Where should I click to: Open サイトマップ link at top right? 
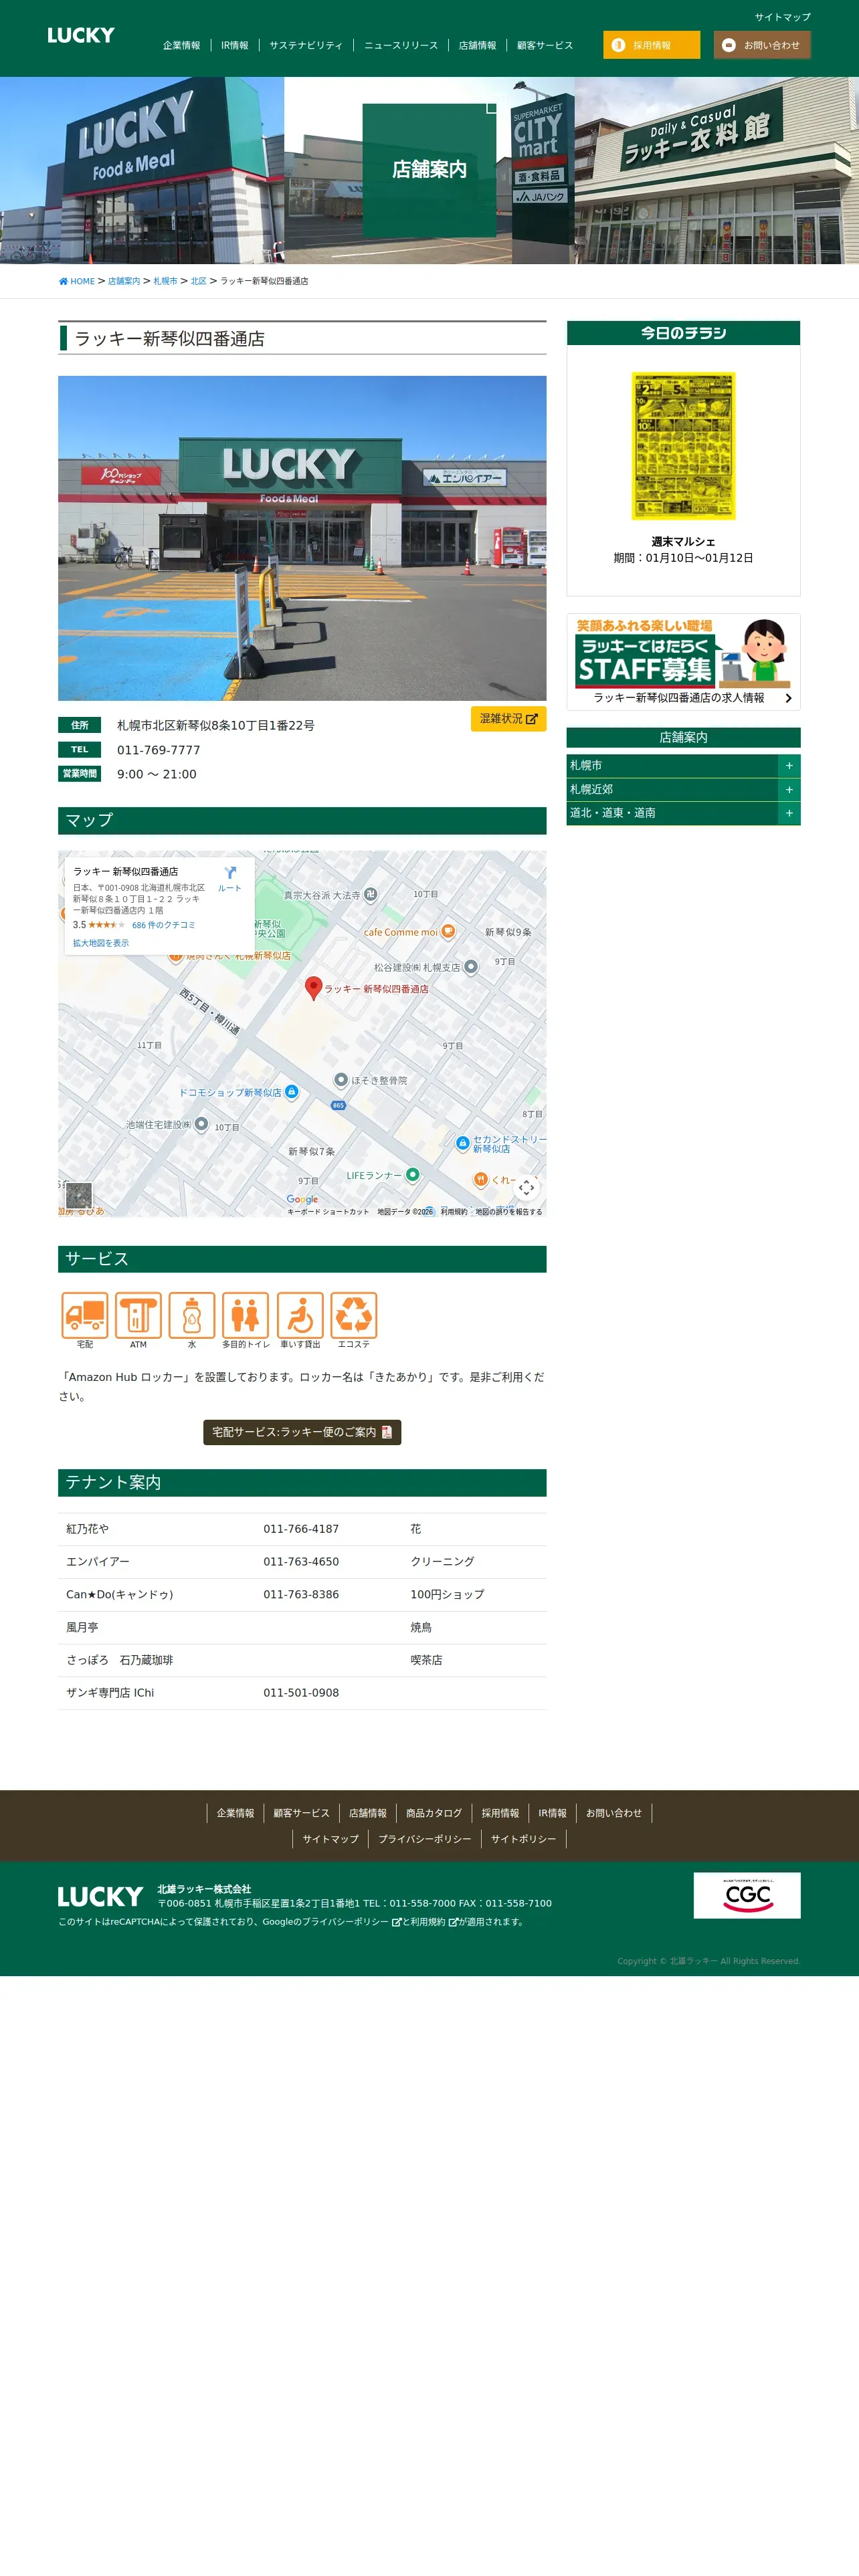coord(782,17)
